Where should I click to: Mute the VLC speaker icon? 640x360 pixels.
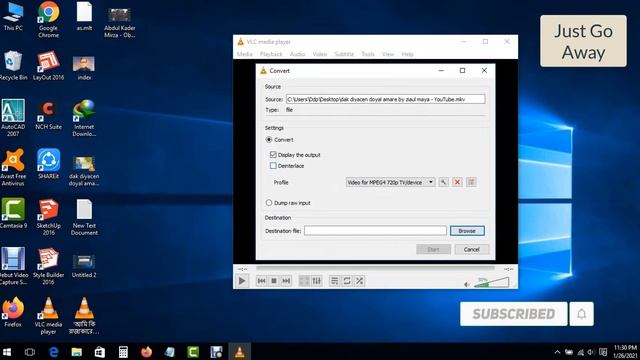pyautogui.click(x=467, y=284)
